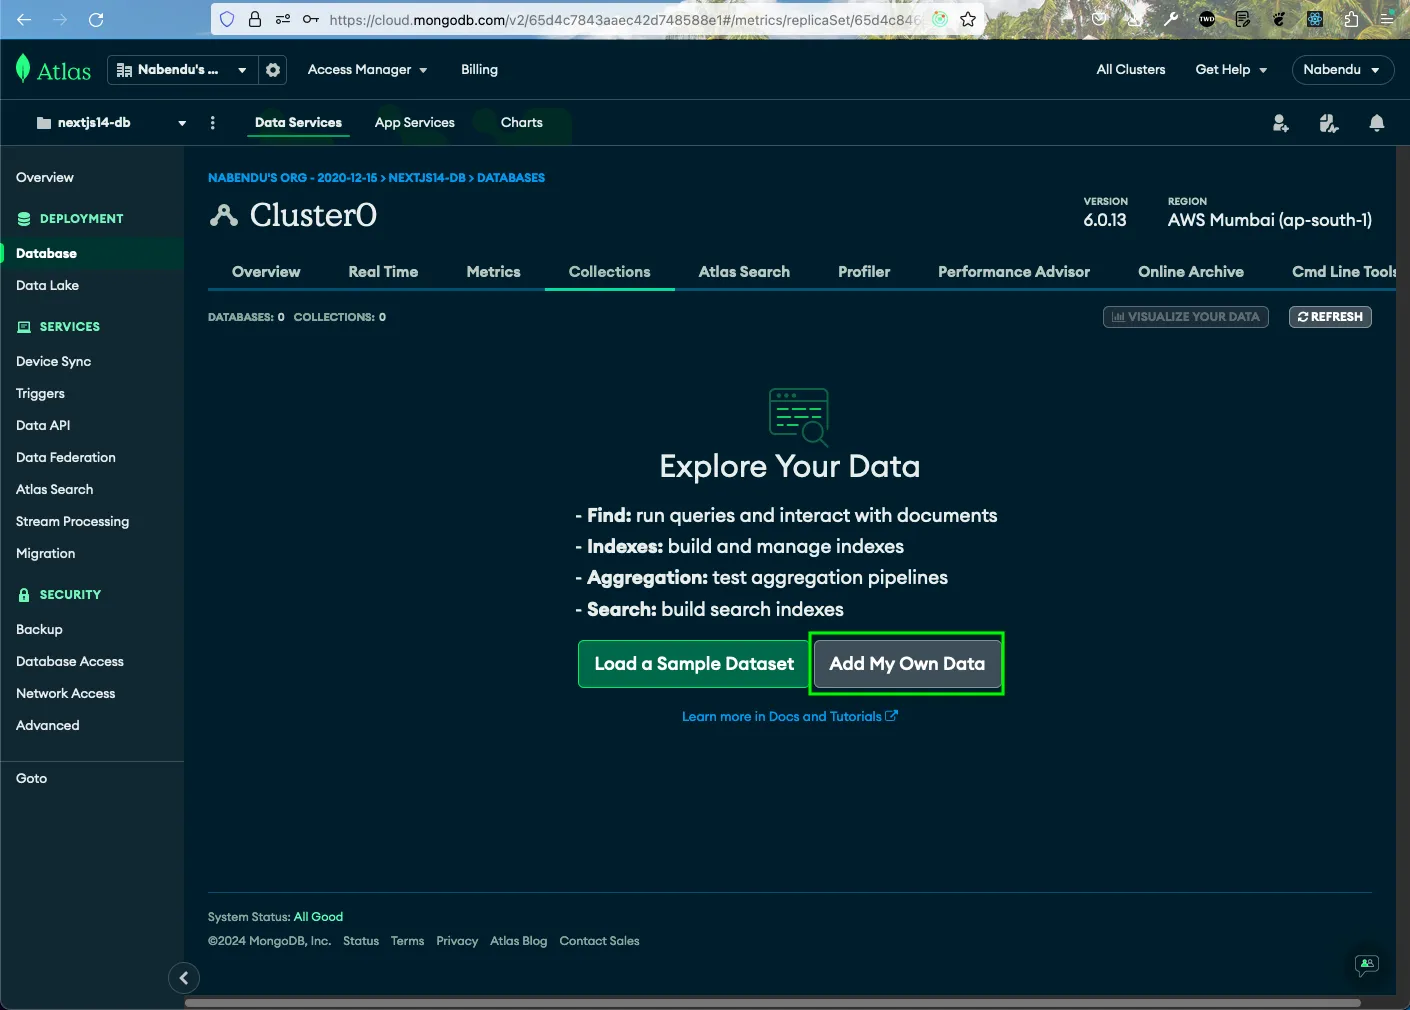
Task: Click the NABENDU'S ORG breadcrumb link
Action: (292, 178)
